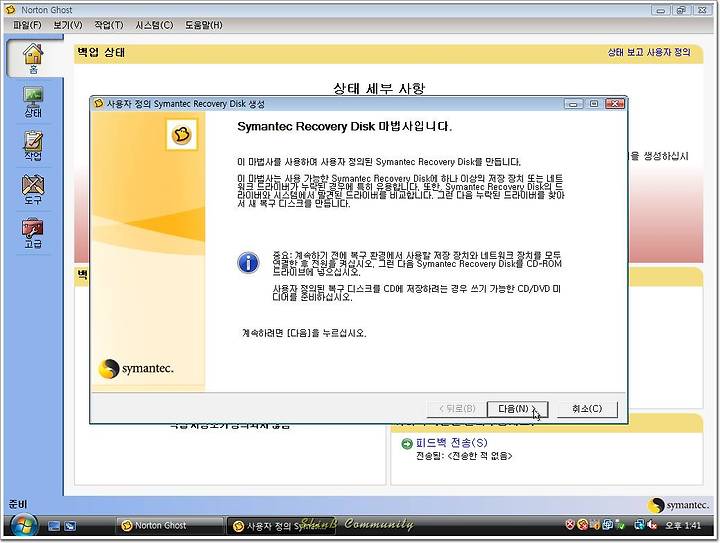The height and width of the screenshot is (543, 720).
Task: Click the green arrow icon beside 피드백 전송
Action: pos(406,443)
